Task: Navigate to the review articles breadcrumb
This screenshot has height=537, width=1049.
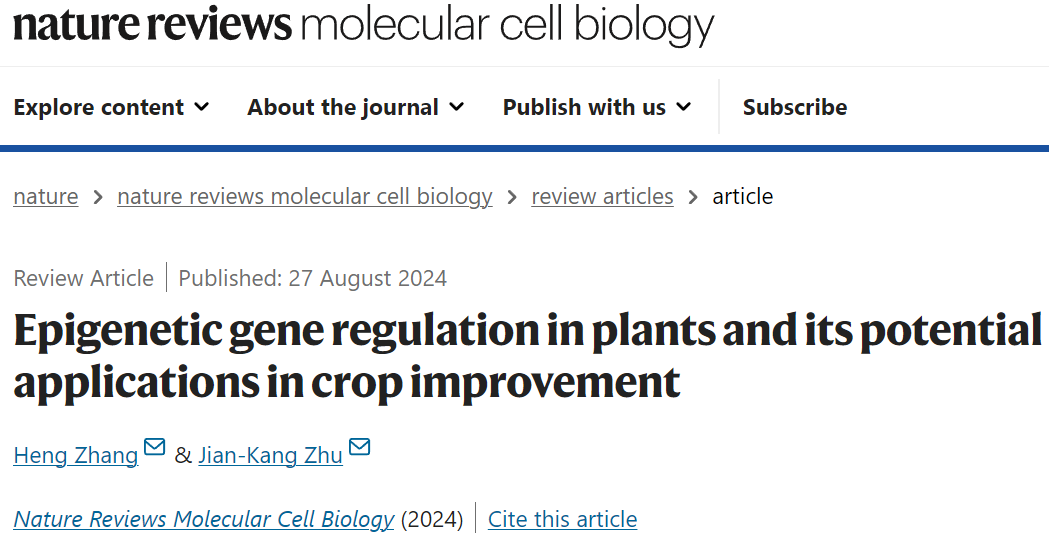Action: point(602,196)
